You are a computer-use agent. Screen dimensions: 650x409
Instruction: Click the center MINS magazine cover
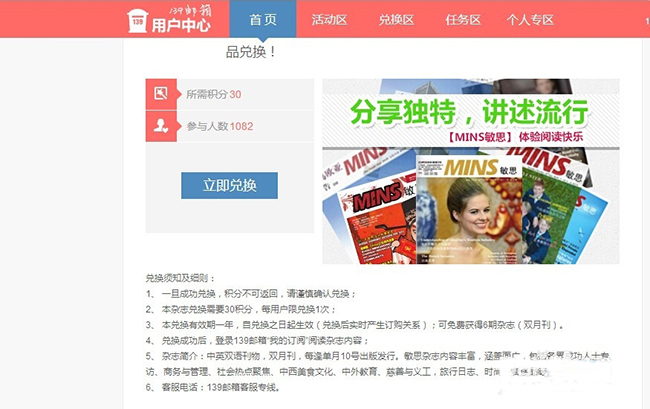coord(469,210)
